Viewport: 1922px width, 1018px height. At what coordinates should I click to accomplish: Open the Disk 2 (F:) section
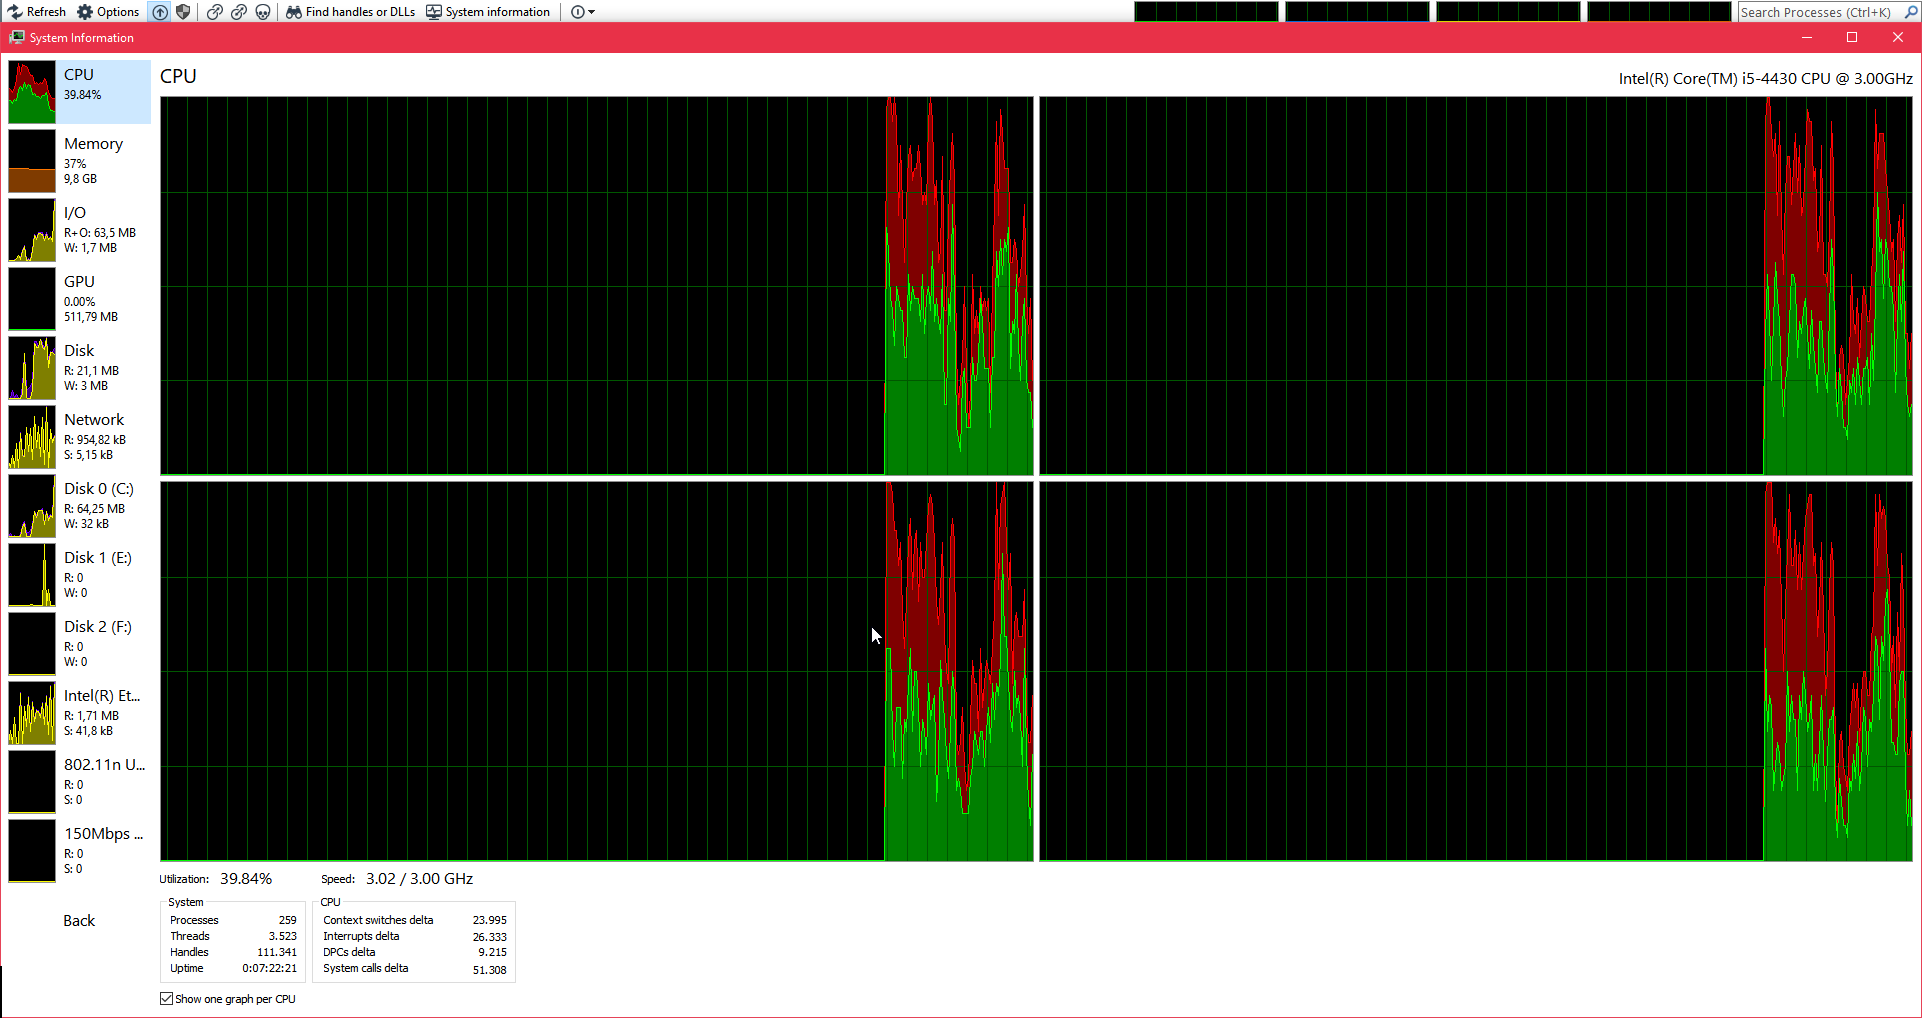79,644
